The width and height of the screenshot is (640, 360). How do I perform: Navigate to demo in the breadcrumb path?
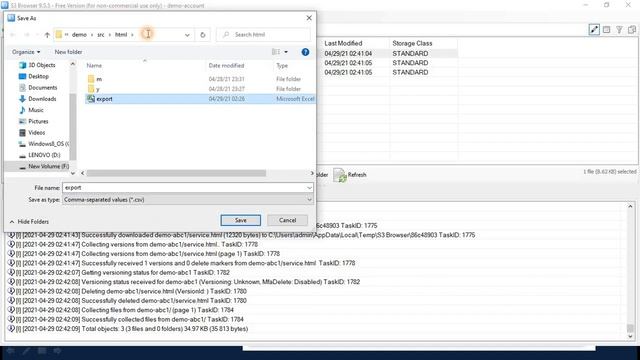[79, 35]
